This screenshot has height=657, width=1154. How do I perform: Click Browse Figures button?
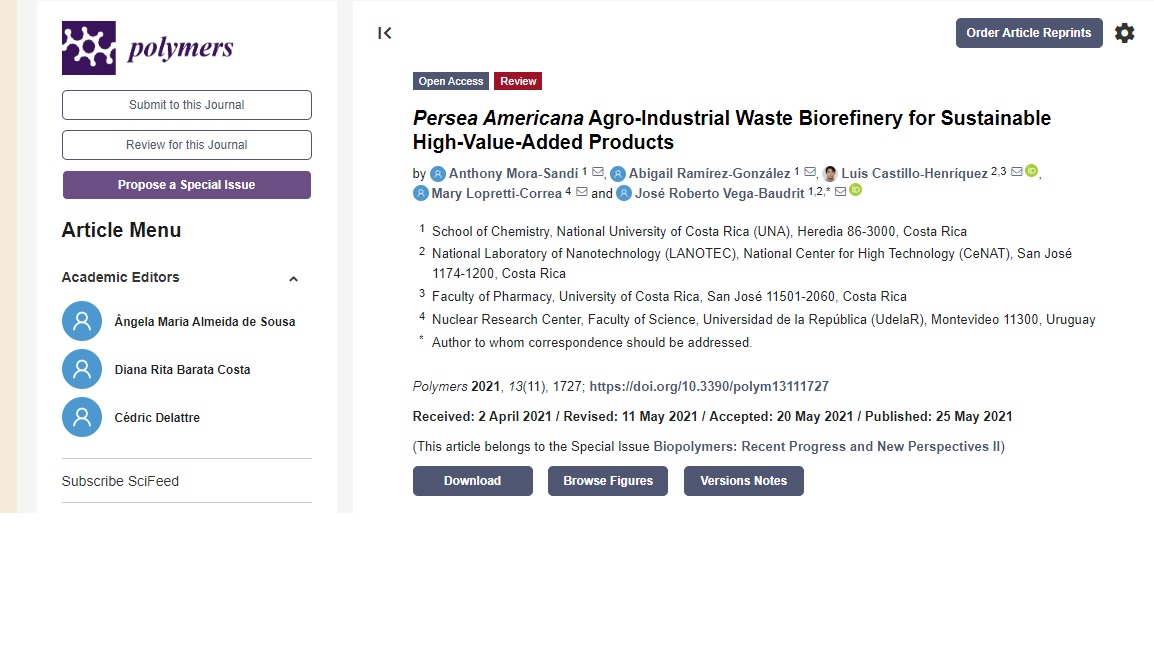607,481
